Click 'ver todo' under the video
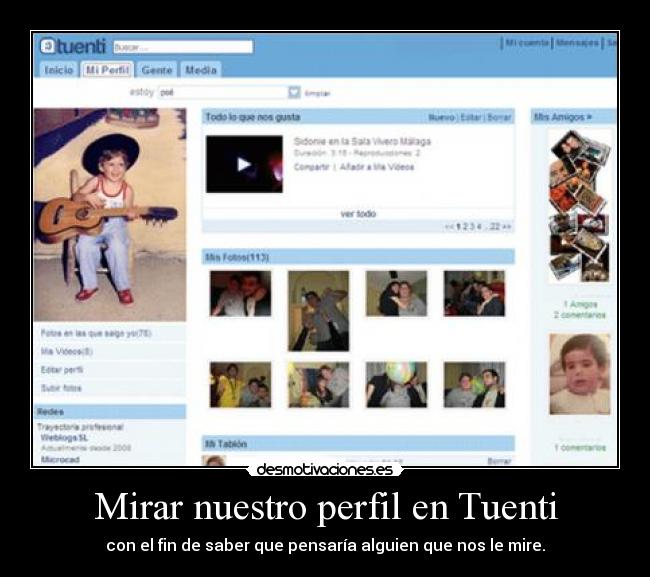 coord(358,214)
